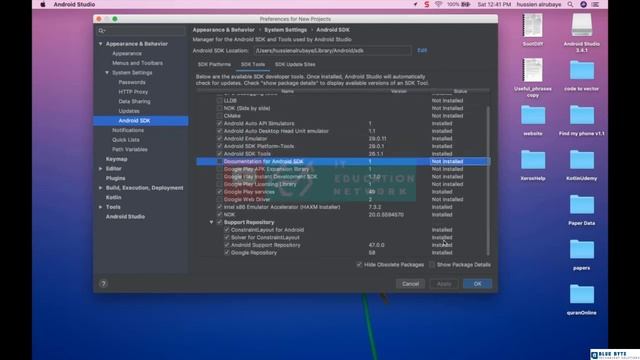Screen dimensions: 640x360
Task: Select the Android SDK Tools row
Action: point(343,154)
